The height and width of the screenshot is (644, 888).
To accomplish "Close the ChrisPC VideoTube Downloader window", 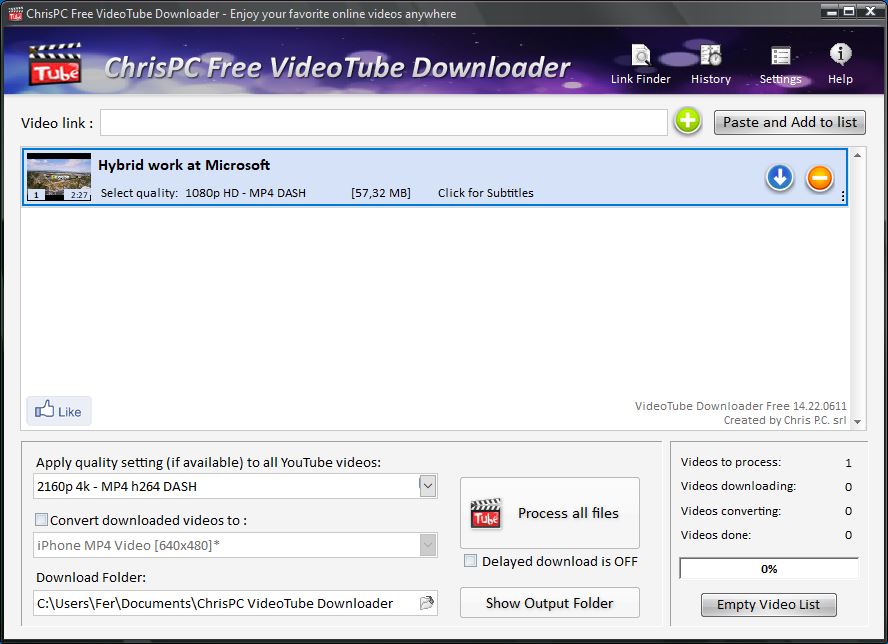I will tap(870, 11).
